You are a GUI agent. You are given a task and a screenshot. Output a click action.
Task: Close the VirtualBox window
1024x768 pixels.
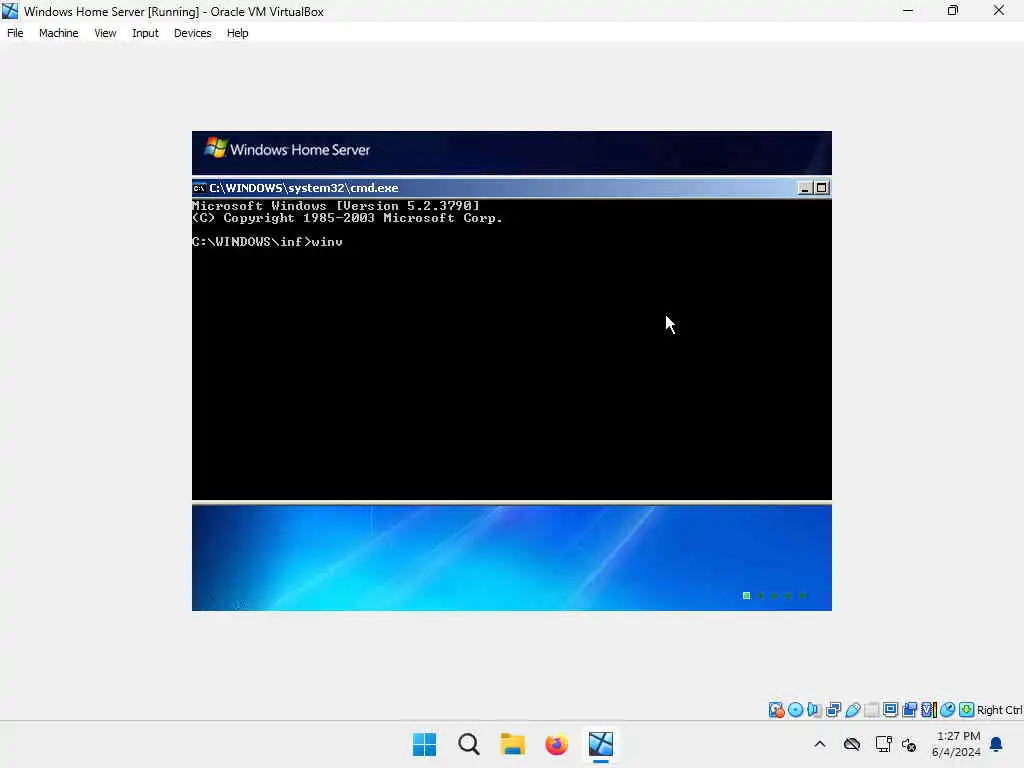tap(999, 11)
